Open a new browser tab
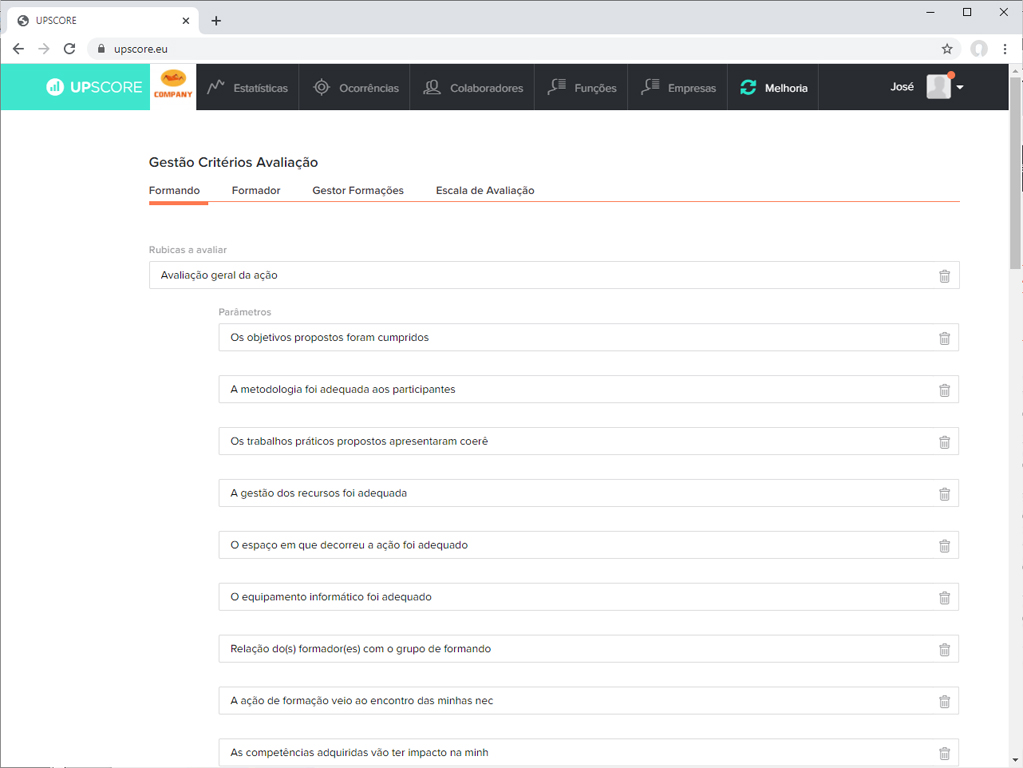The image size is (1023, 768). (216, 21)
